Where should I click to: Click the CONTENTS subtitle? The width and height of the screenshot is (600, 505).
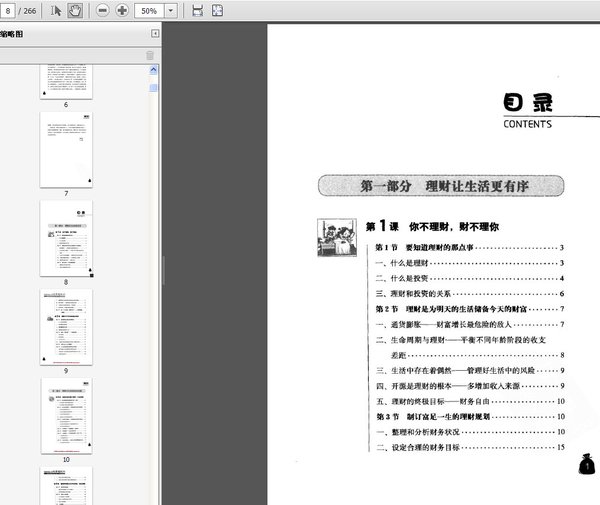[527, 124]
